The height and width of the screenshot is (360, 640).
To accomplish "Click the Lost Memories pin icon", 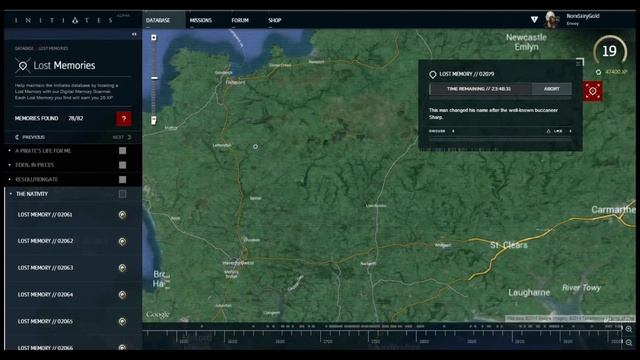I will pos(23,65).
